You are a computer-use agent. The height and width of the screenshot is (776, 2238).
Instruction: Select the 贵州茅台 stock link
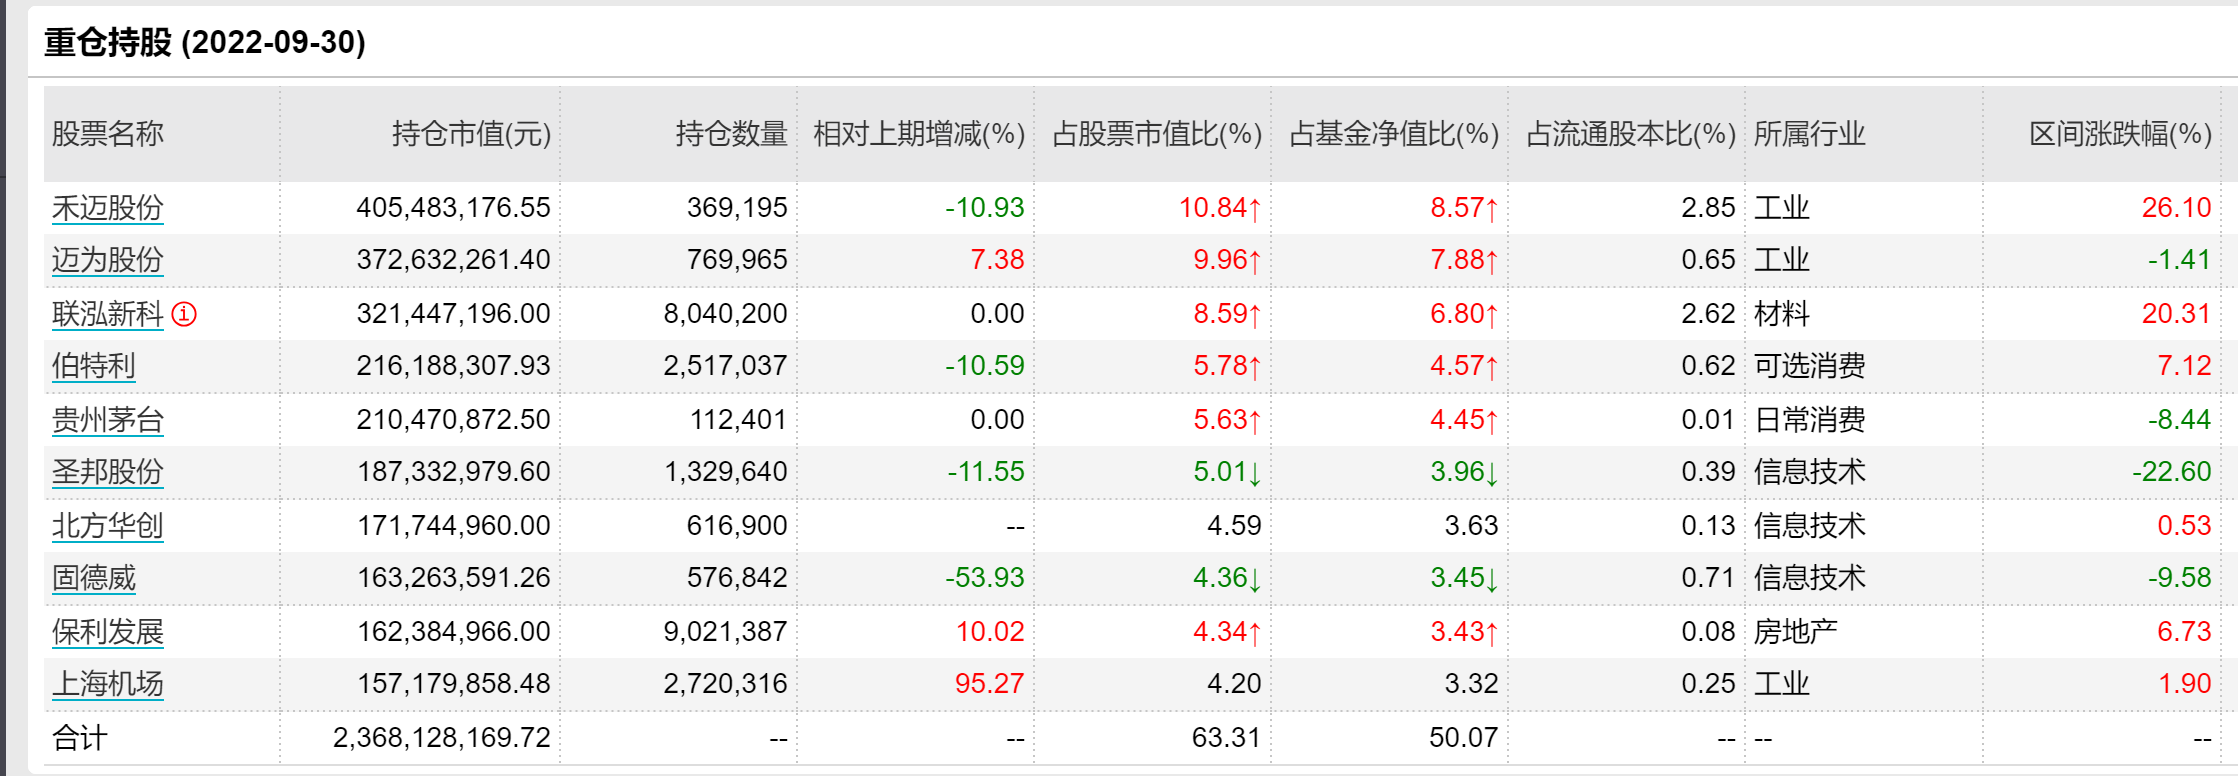tap(107, 420)
